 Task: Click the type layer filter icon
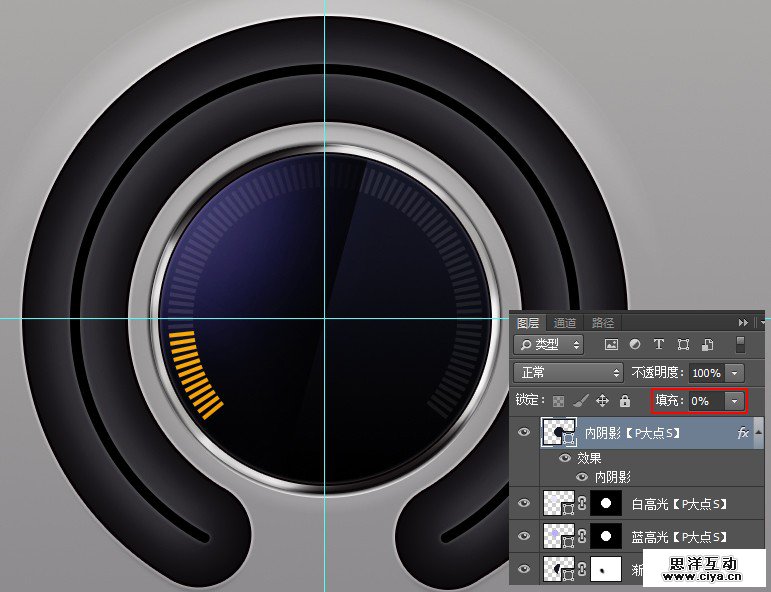pos(659,345)
